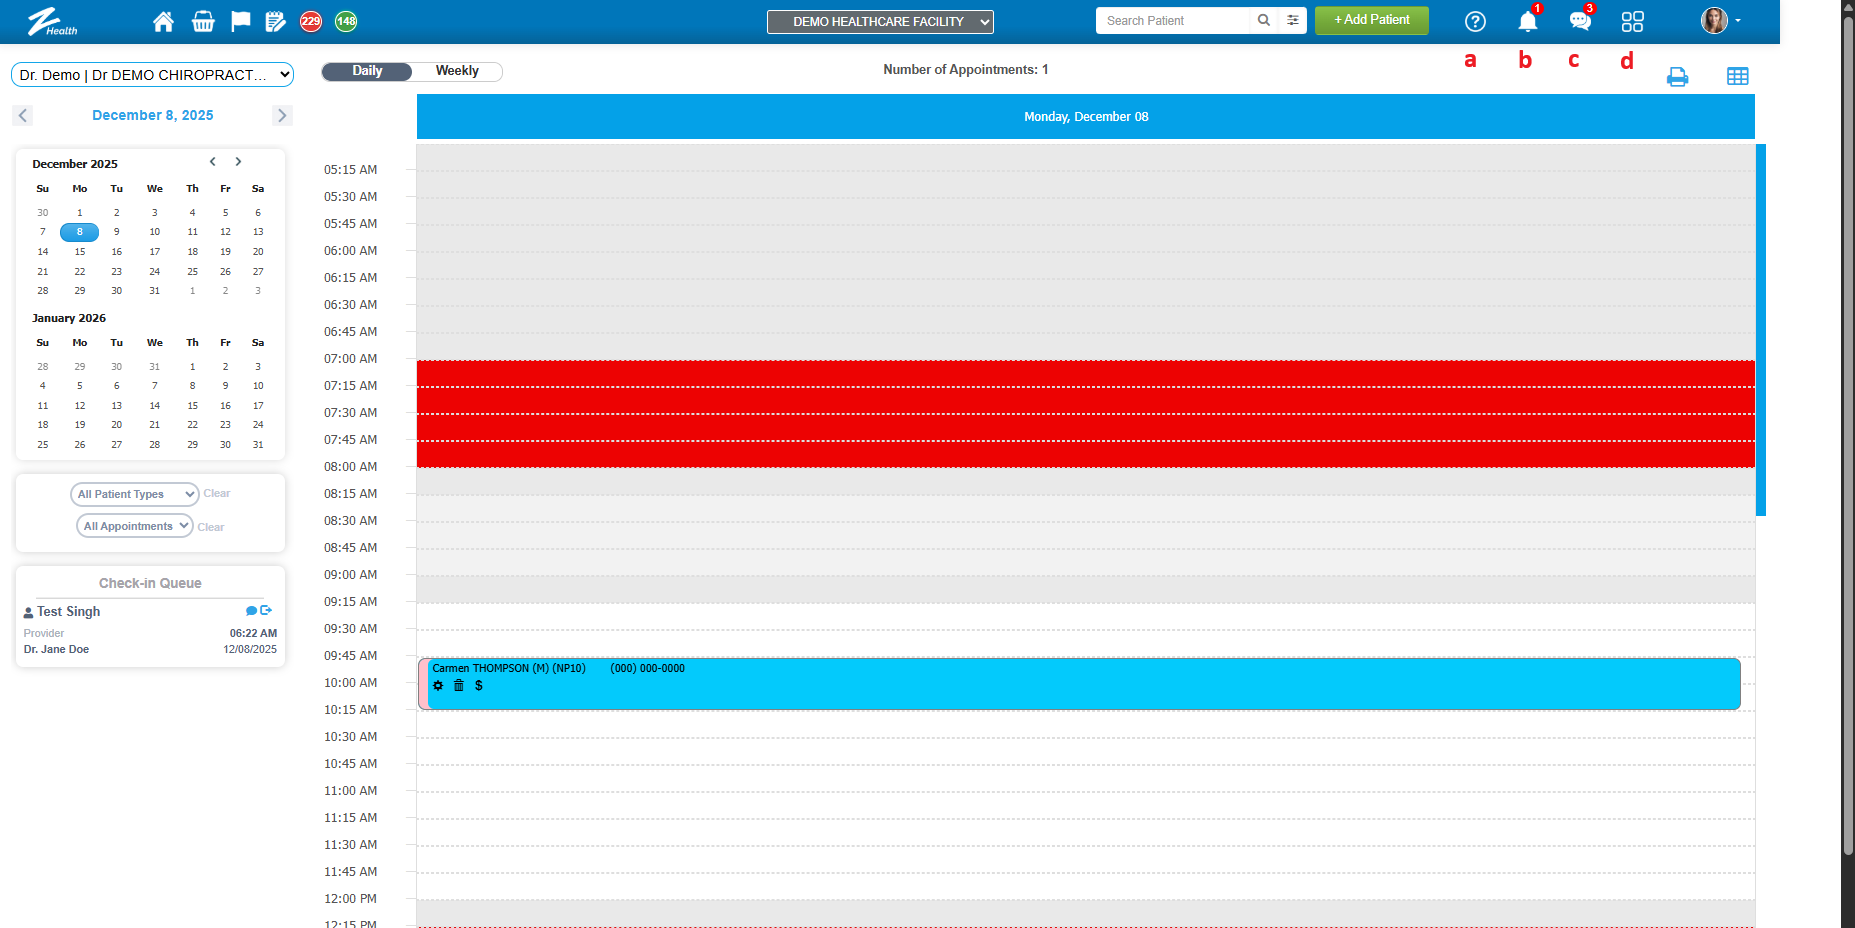Click the calendar grid view icon

[x=1737, y=77]
